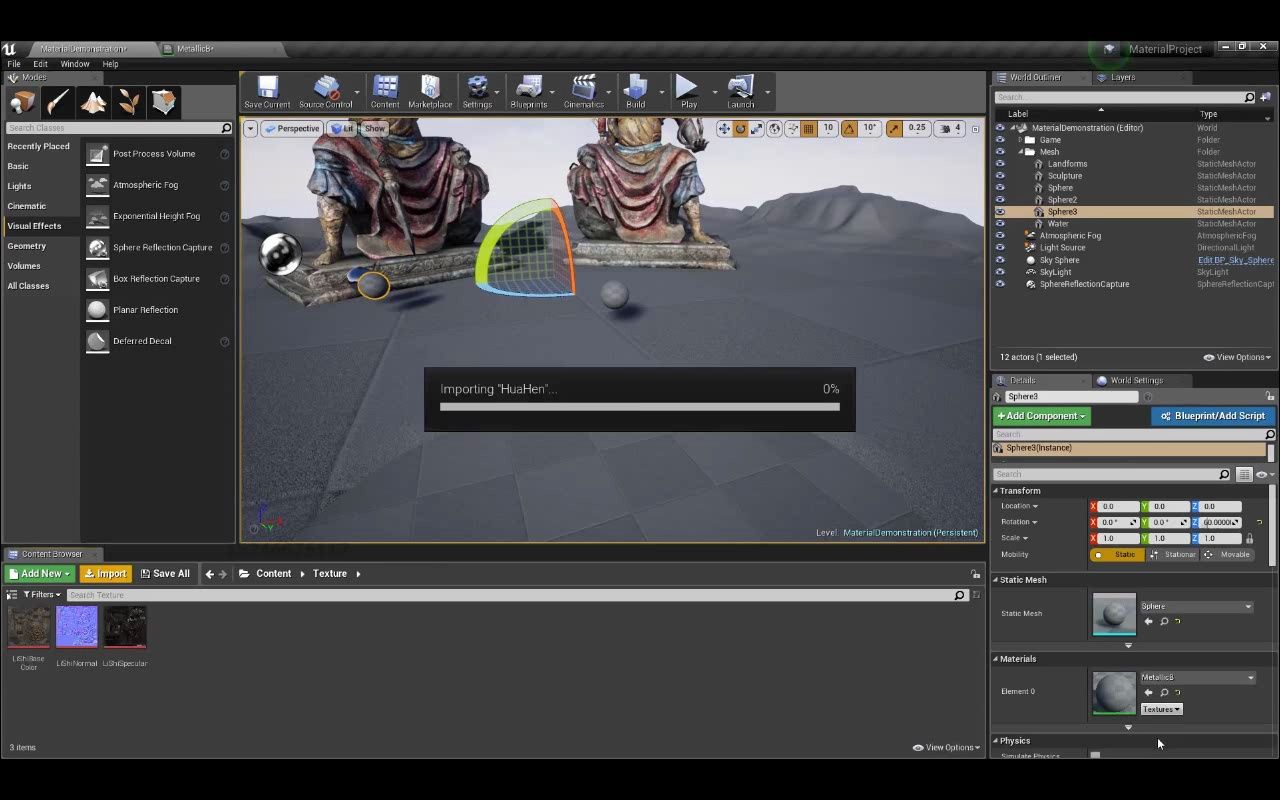Open the Window menu
Image resolution: width=1280 pixels, height=800 pixels.
click(75, 64)
